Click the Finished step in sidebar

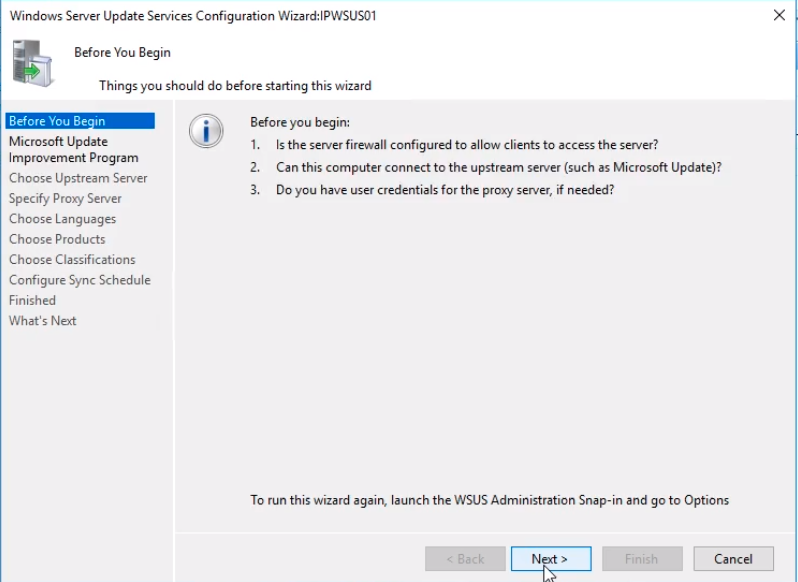coord(32,300)
